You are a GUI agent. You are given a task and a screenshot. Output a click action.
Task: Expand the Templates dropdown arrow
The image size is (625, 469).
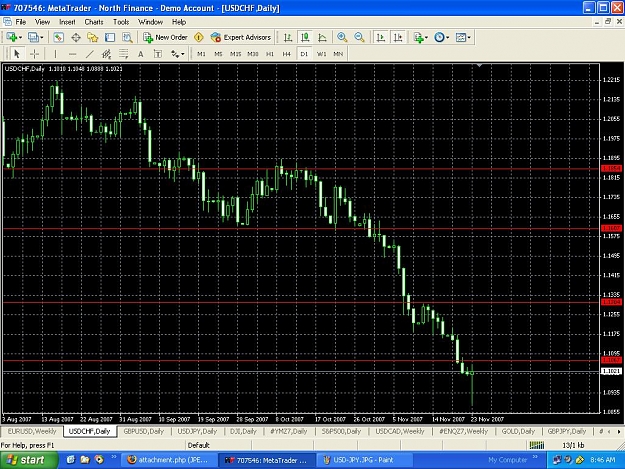pyautogui.click(x=469, y=37)
